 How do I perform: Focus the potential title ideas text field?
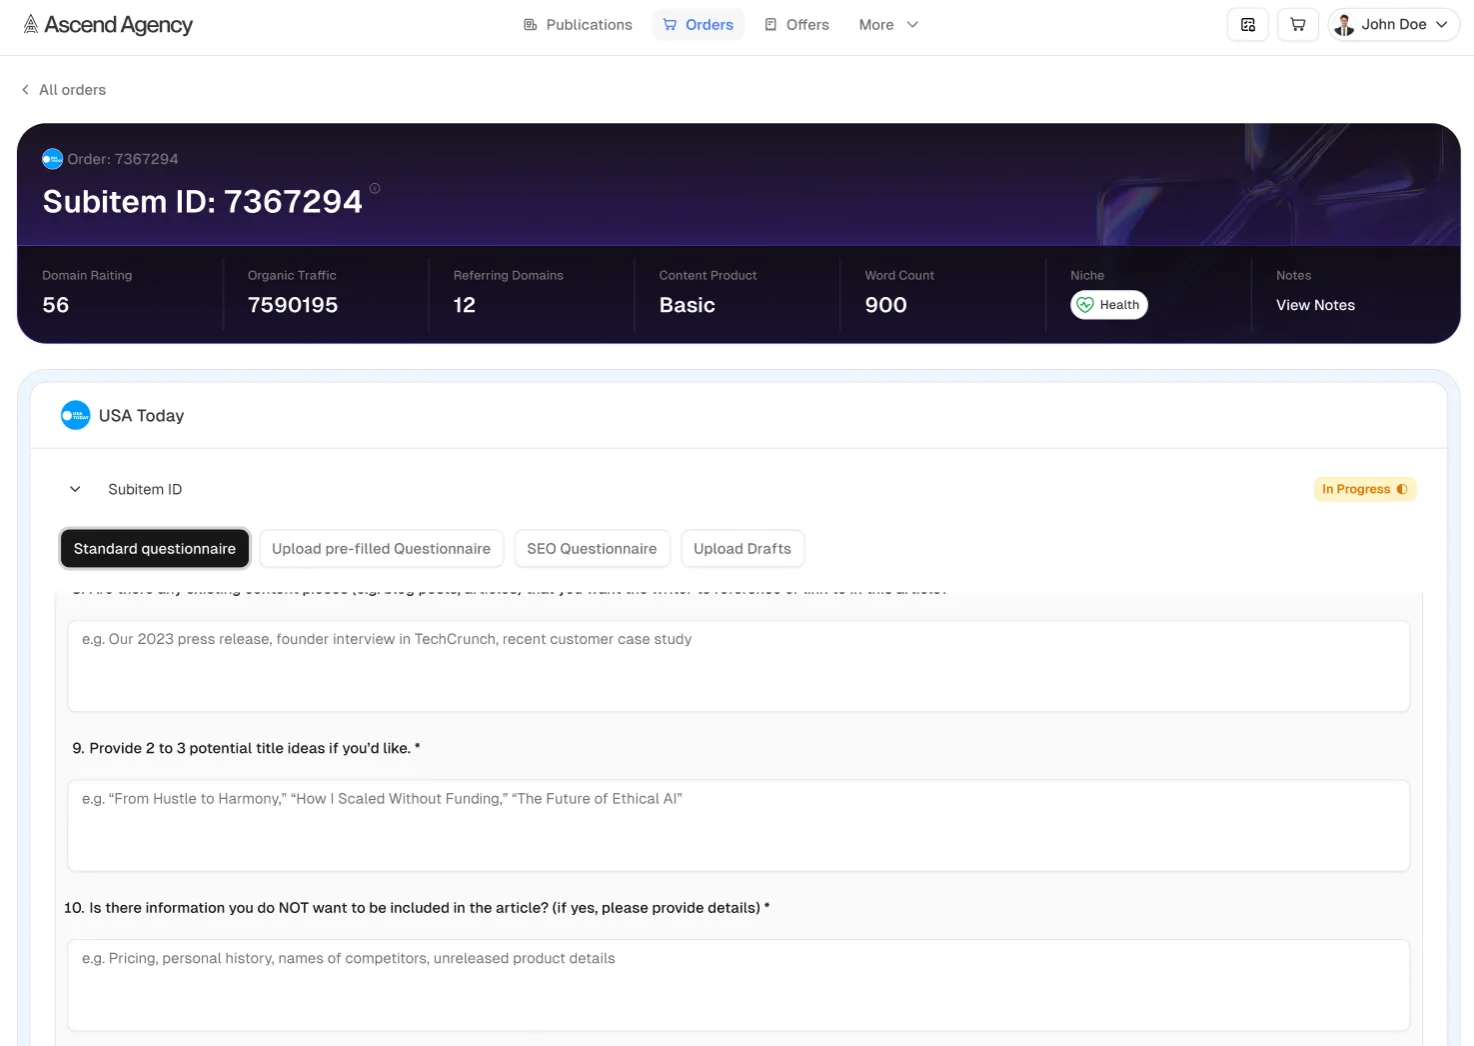pyautogui.click(x=738, y=825)
